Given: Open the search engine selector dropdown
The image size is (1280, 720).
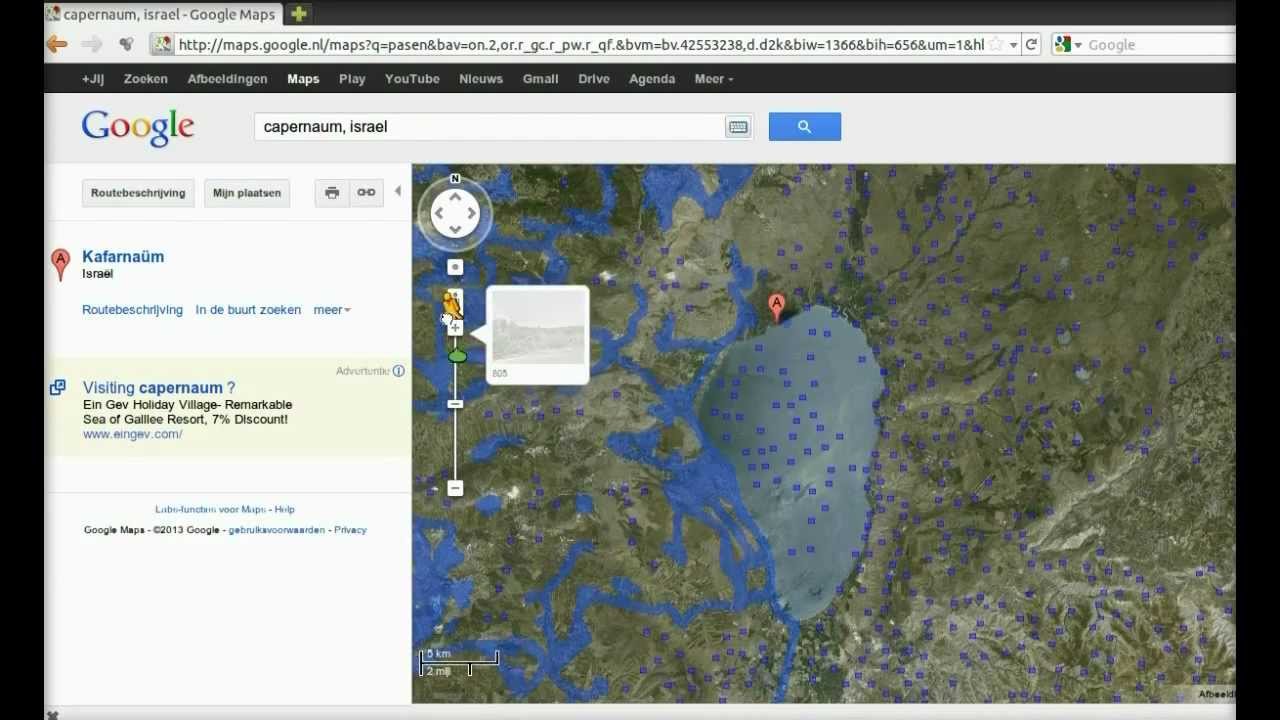Looking at the screenshot, I should 1067,44.
